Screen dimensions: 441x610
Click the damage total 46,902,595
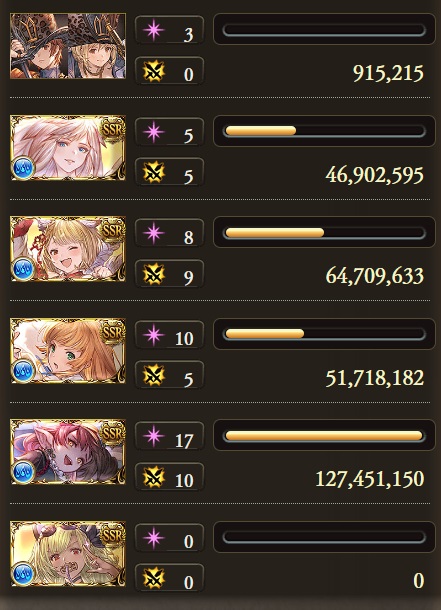(x=374, y=175)
